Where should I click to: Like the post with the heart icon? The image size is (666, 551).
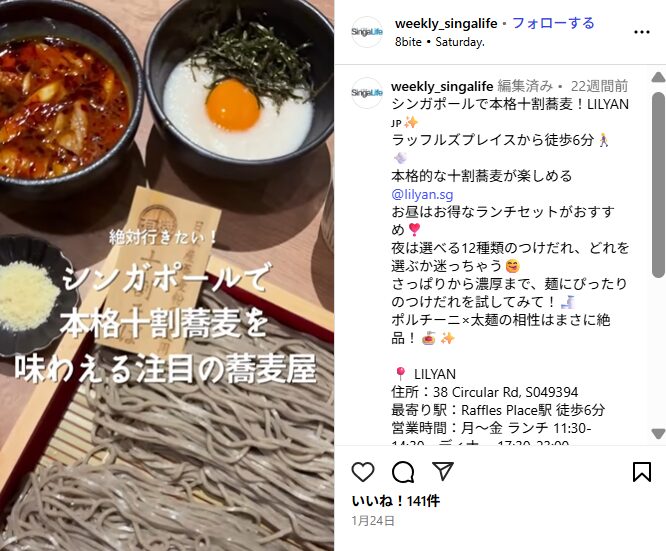[363, 472]
